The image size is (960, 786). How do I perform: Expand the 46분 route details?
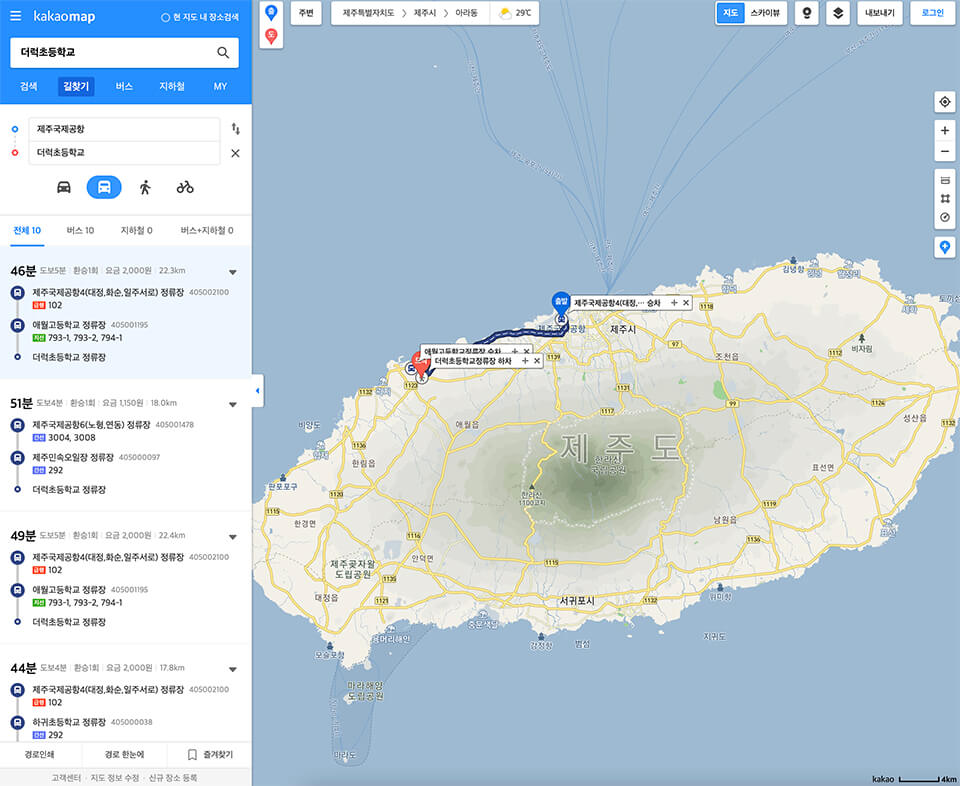tap(233, 272)
